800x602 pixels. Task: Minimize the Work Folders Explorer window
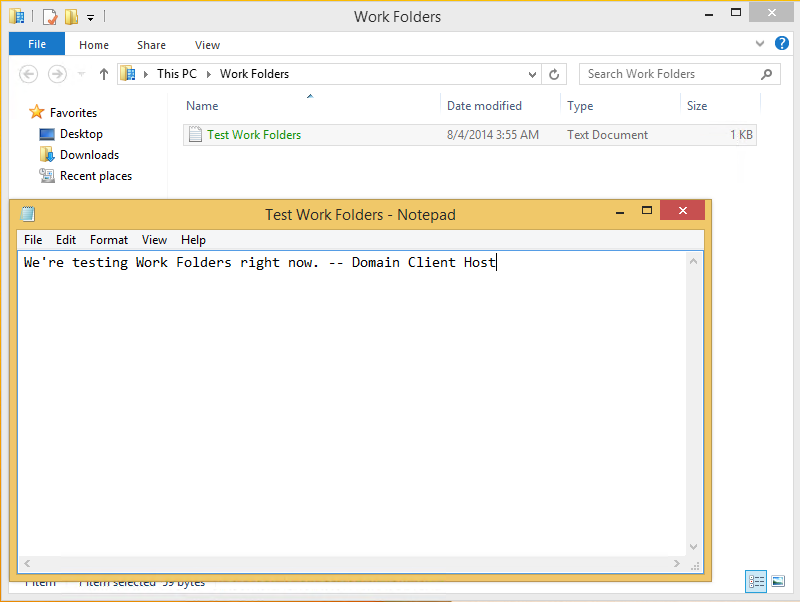pyautogui.click(x=709, y=15)
